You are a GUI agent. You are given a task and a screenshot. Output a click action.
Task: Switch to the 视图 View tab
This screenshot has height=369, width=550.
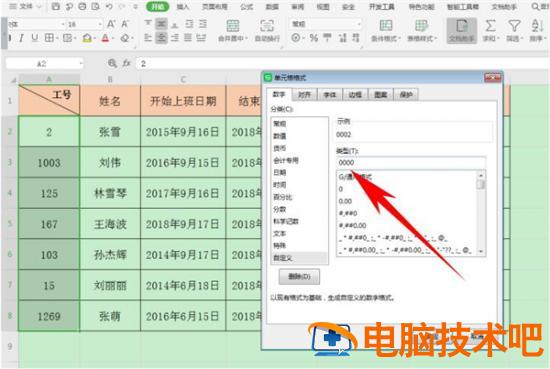pyautogui.click(x=323, y=6)
